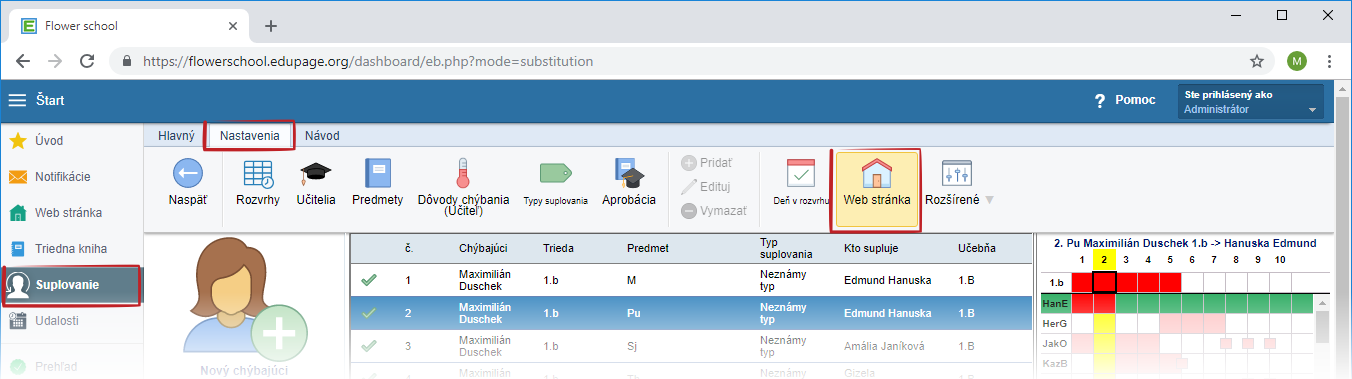Toggle green checkmark on row 1
Screen dimensions: 1352x379
pos(369,280)
